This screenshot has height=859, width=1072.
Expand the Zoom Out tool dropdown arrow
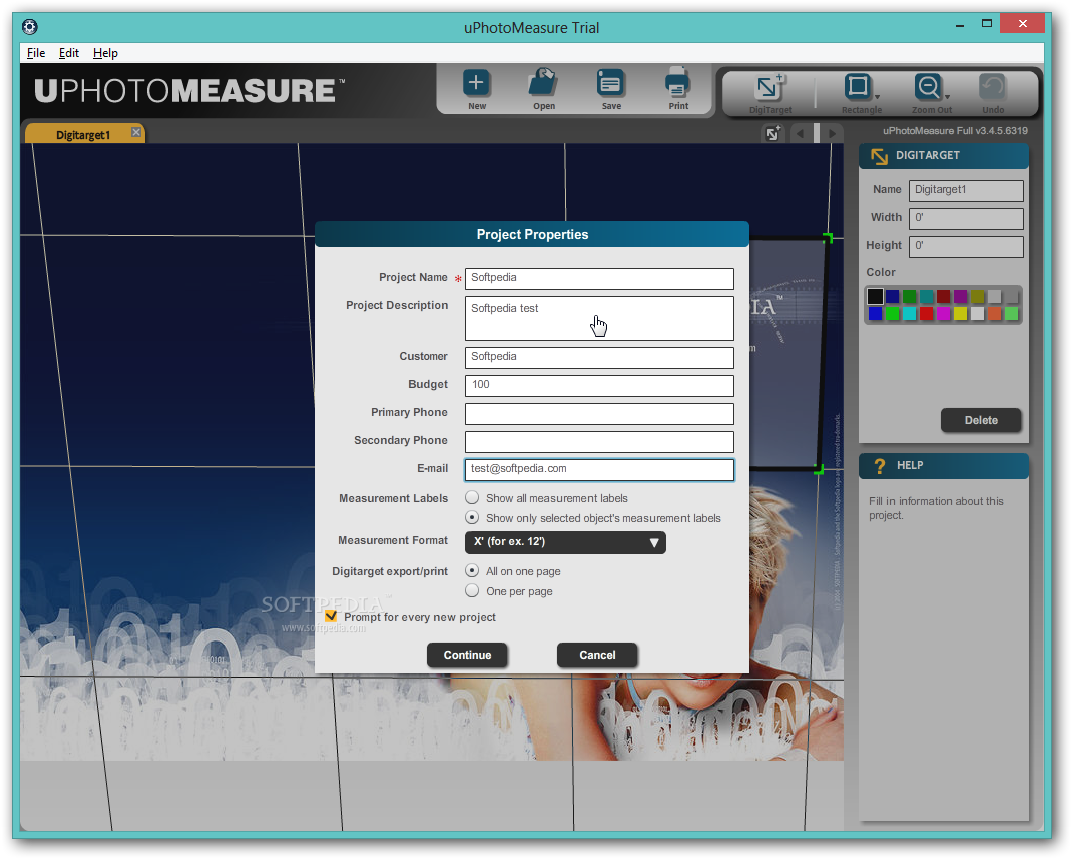pos(948,97)
